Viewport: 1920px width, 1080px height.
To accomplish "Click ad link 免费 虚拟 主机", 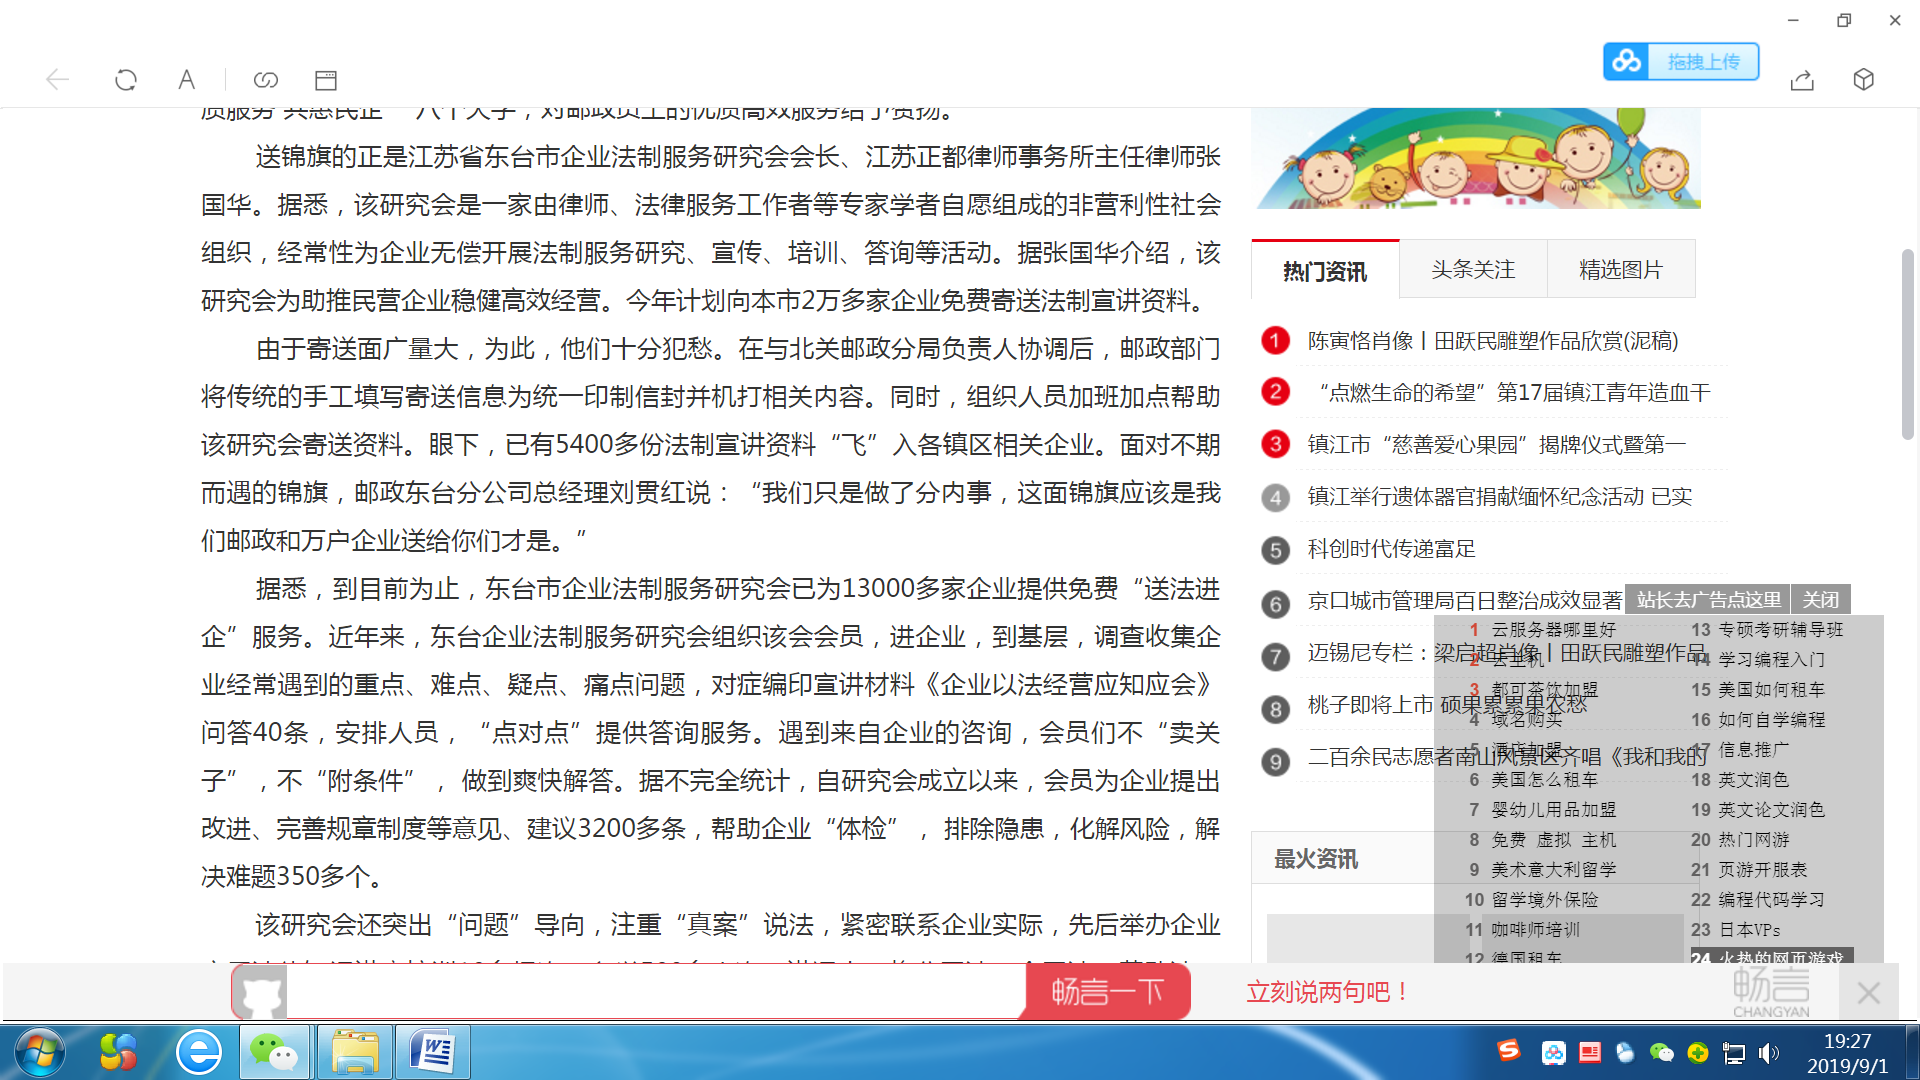I will (1554, 840).
